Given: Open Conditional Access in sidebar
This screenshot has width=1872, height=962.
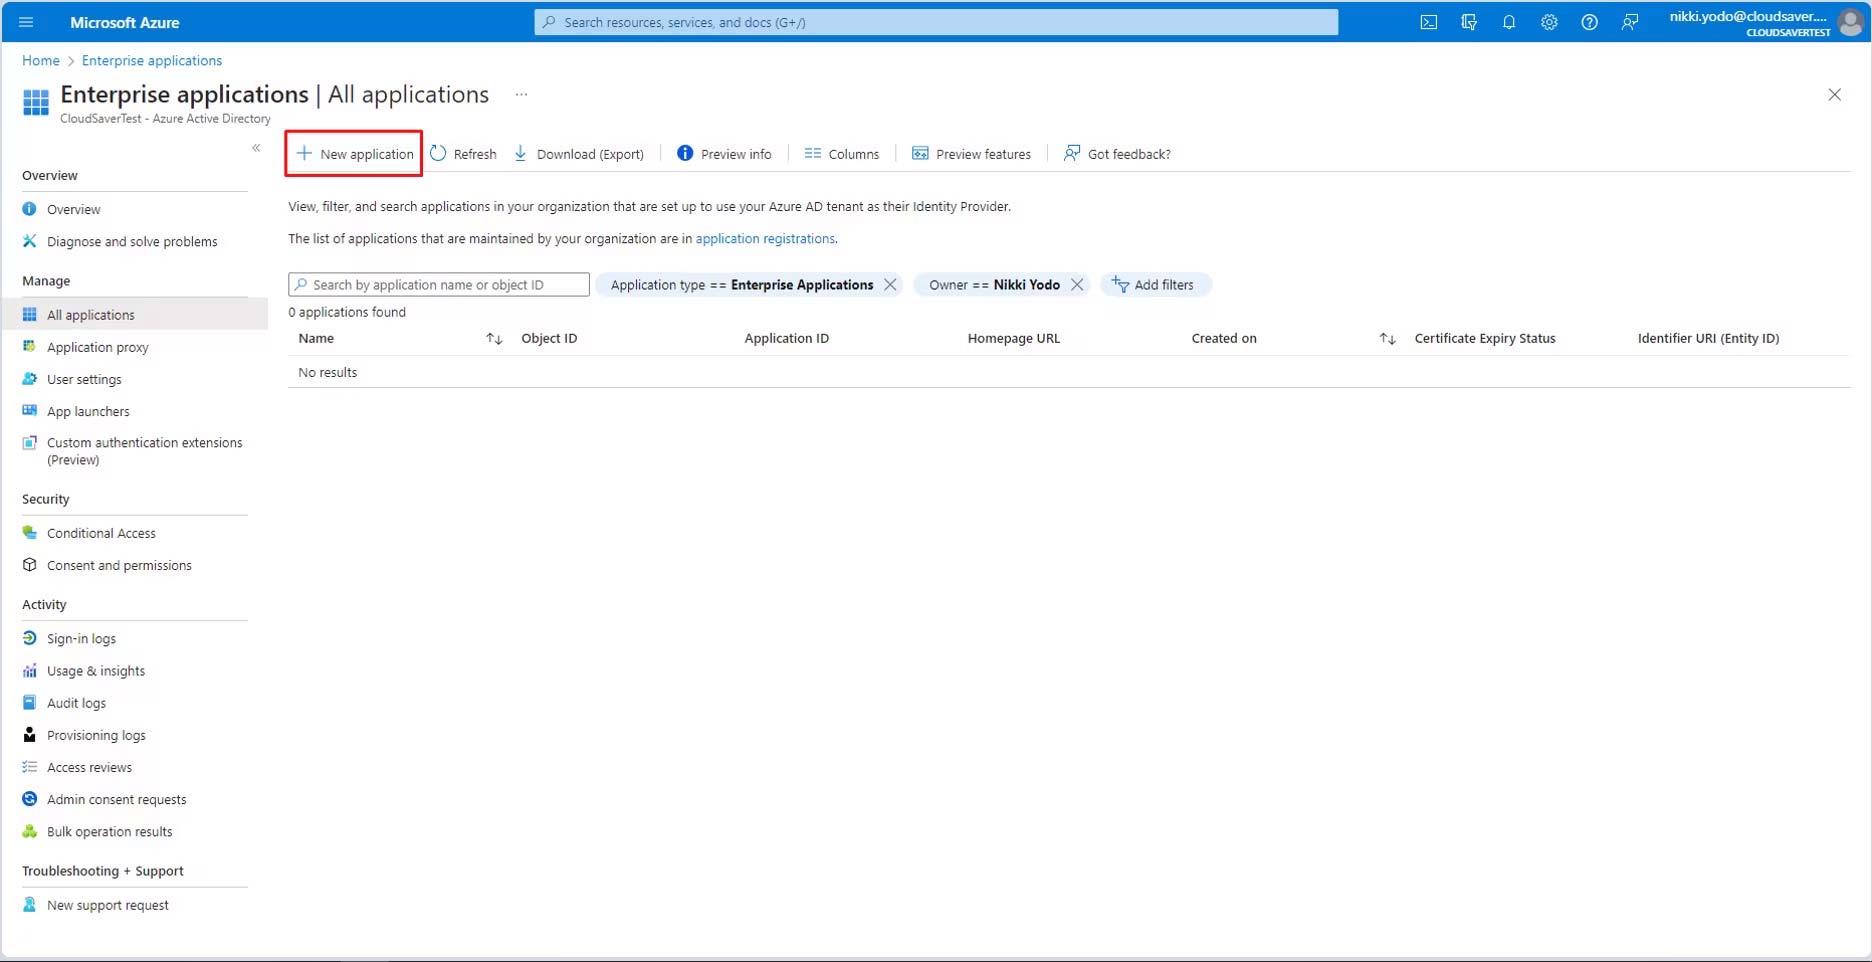Looking at the screenshot, I should (101, 533).
